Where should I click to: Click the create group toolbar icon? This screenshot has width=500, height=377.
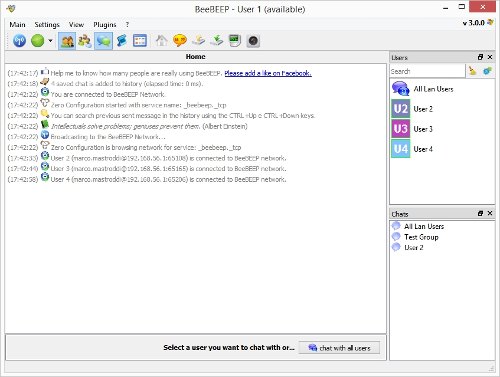point(85,41)
